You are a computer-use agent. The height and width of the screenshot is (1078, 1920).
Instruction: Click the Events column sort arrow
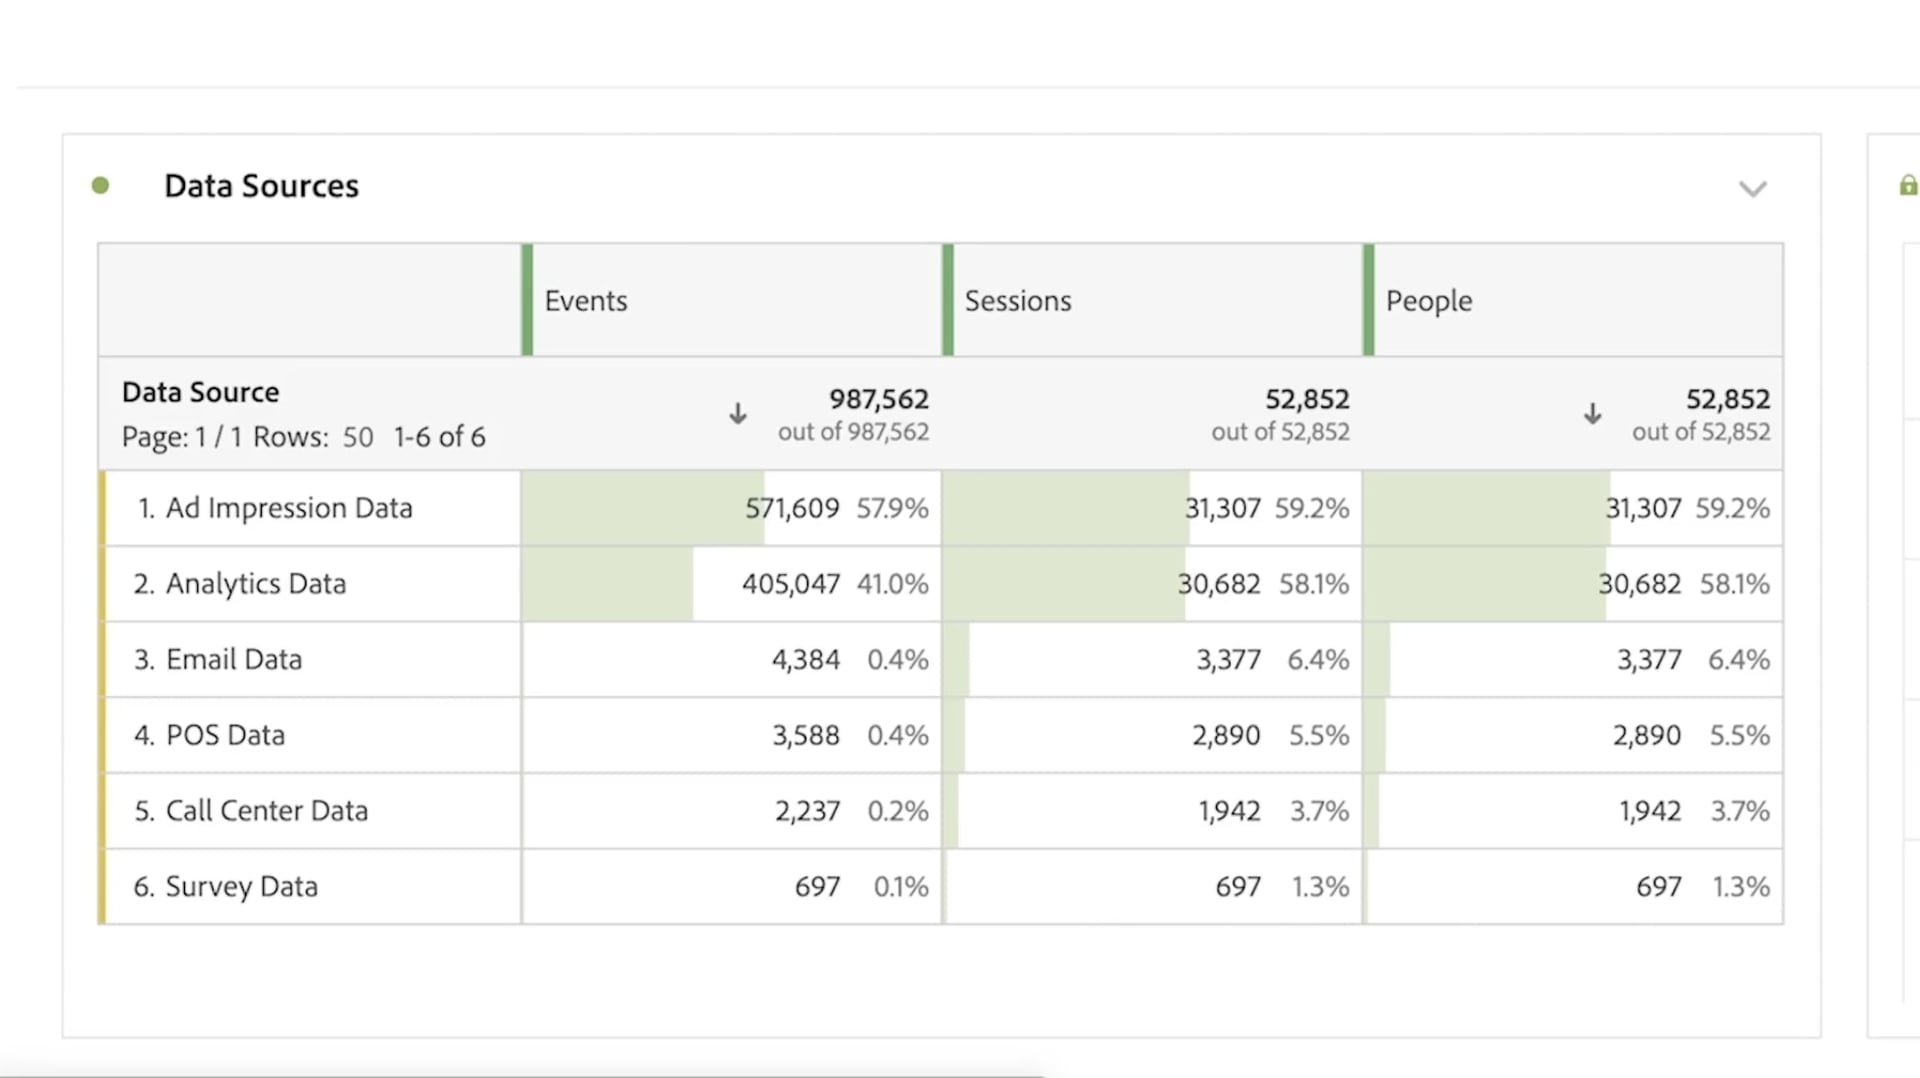pyautogui.click(x=738, y=414)
